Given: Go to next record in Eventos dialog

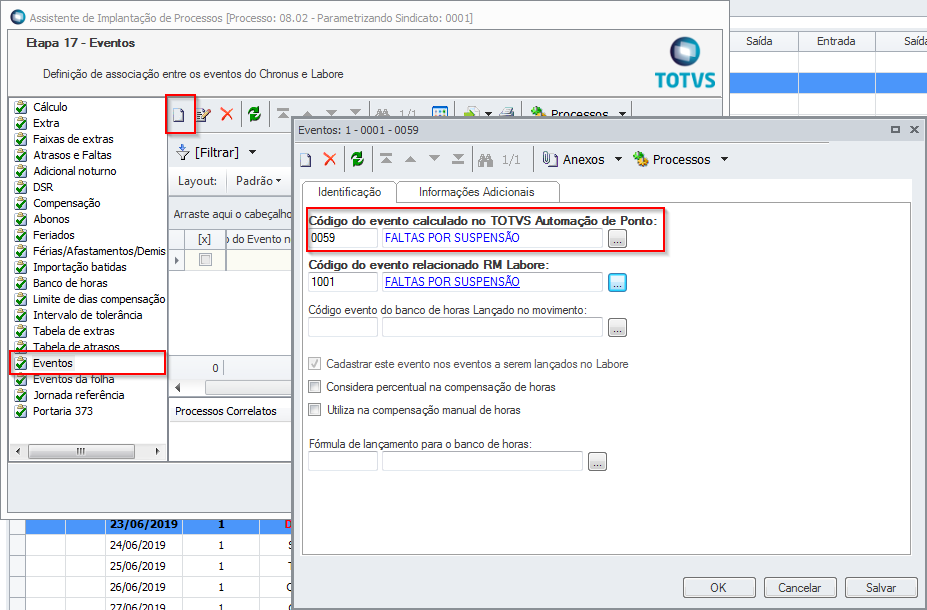Looking at the screenshot, I should pos(435,159).
